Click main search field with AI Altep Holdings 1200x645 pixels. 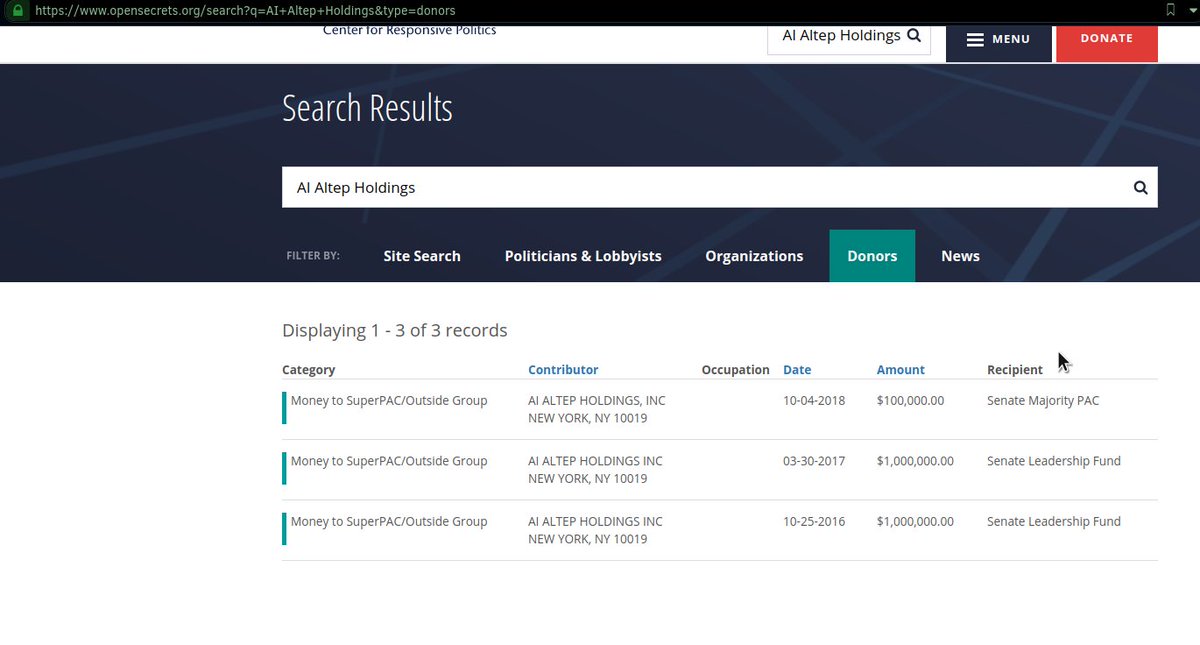[x=720, y=187]
